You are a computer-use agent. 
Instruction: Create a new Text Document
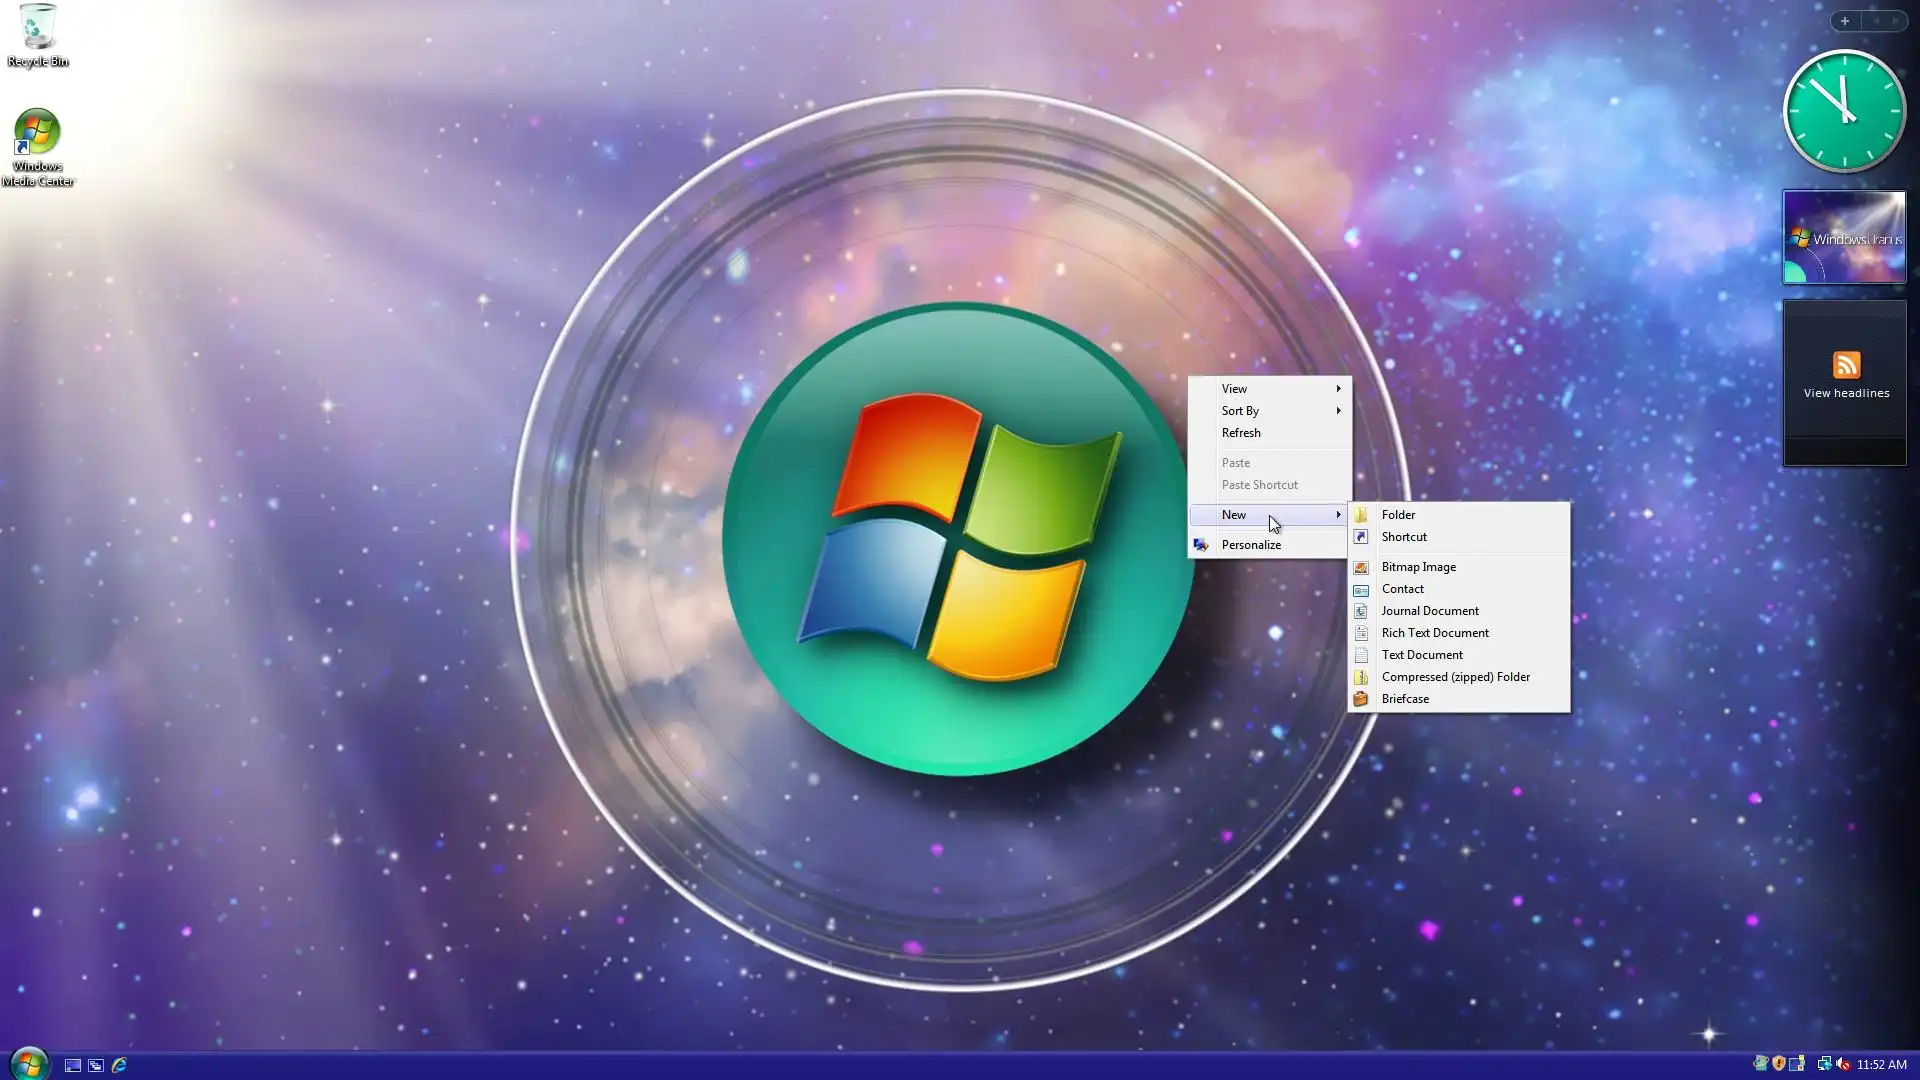(x=1422, y=655)
